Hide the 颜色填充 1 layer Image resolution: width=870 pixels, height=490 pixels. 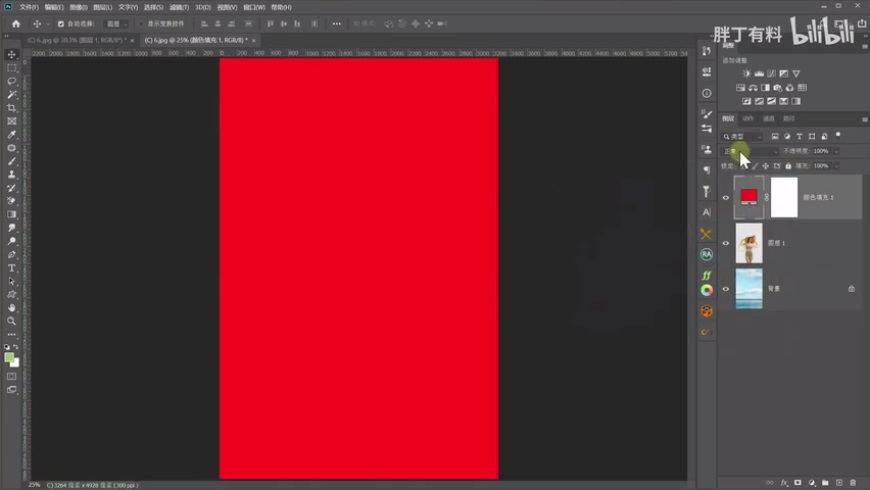[x=726, y=198]
